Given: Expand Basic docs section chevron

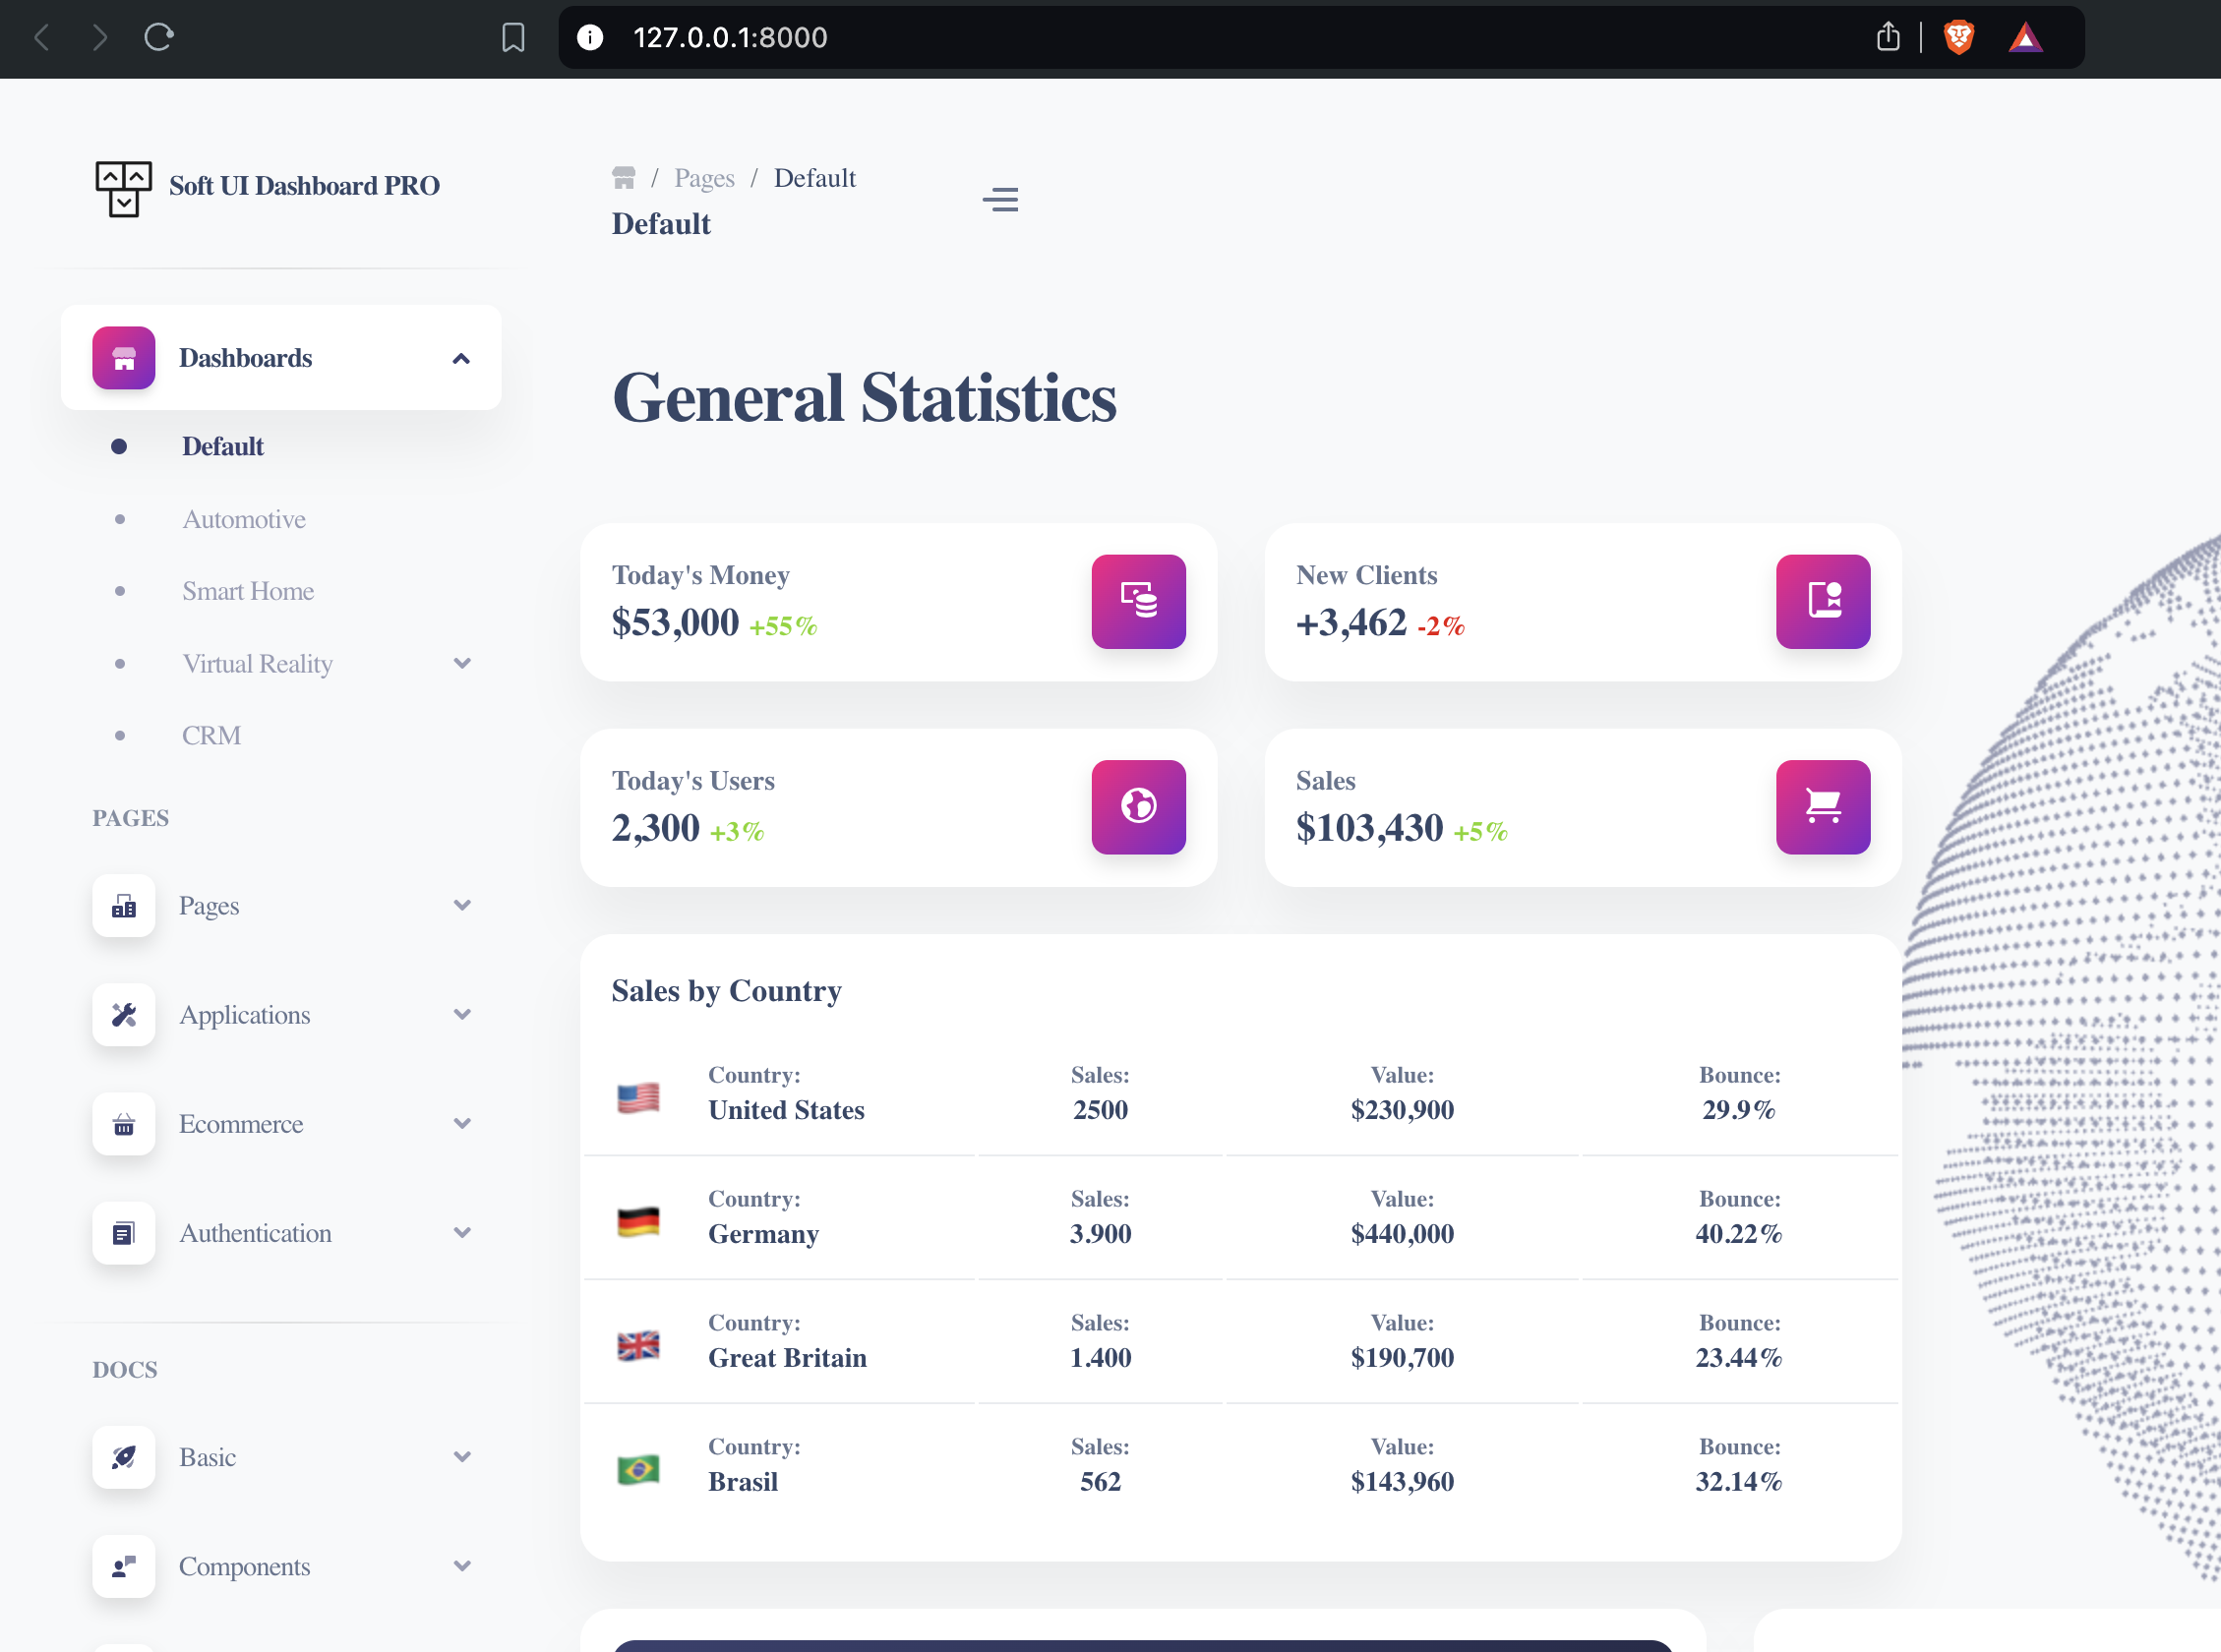Looking at the screenshot, I should (462, 1457).
